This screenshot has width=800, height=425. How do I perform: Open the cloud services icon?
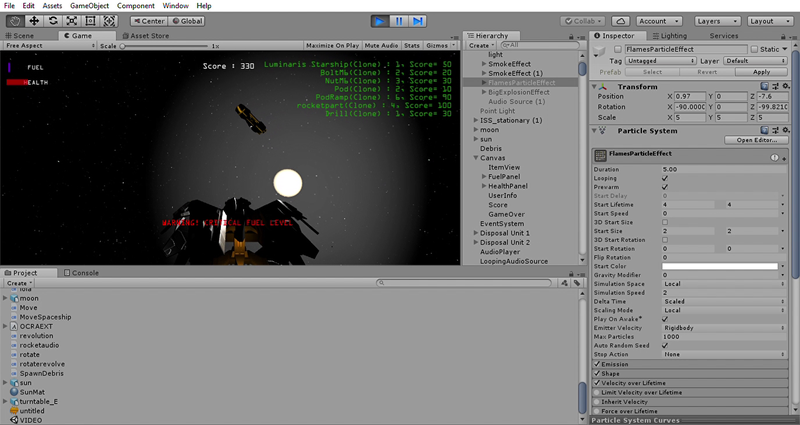[619, 20]
